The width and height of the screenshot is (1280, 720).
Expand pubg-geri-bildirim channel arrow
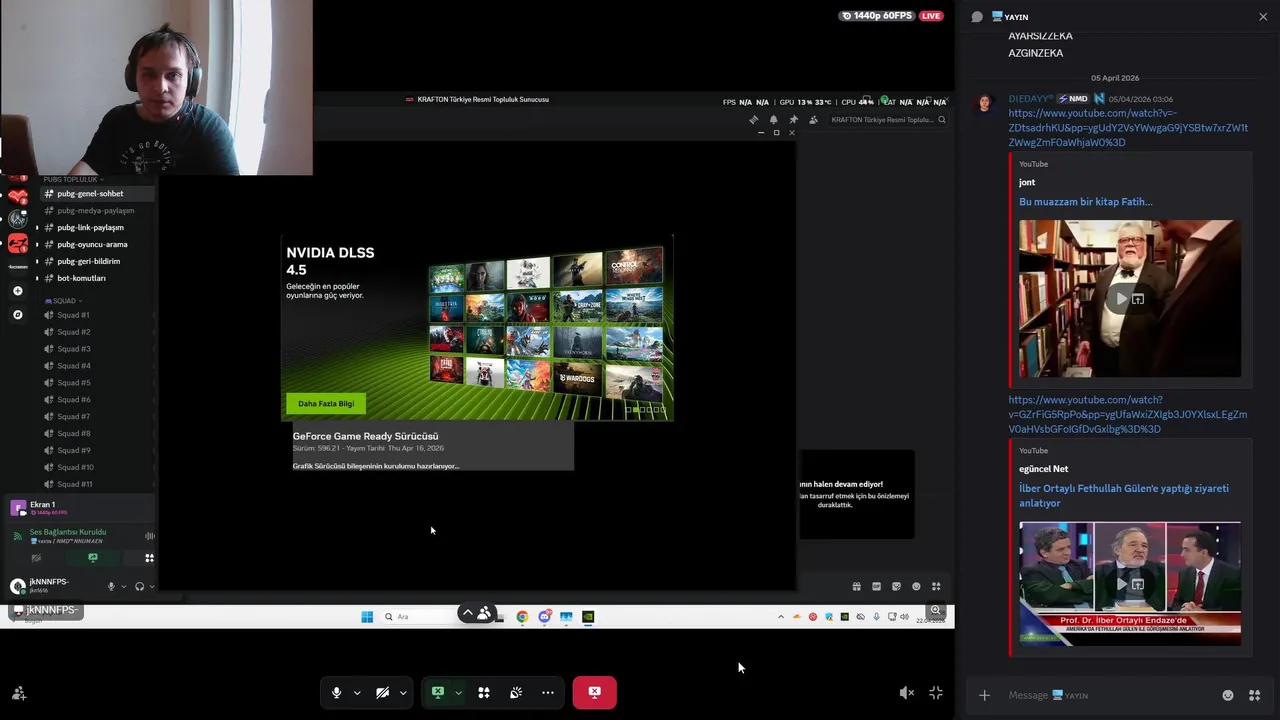37,262
